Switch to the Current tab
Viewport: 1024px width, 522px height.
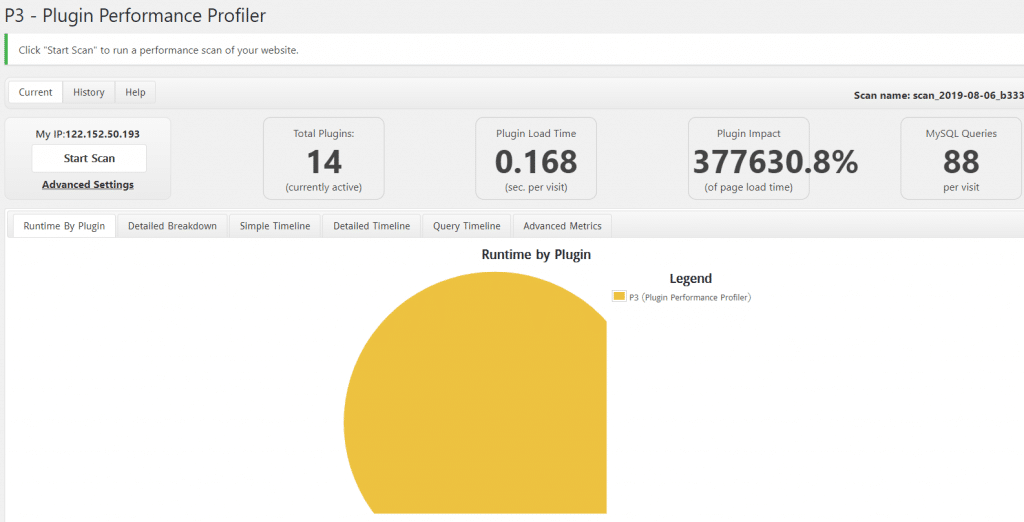pyautogui.click(x=35, y=92)
